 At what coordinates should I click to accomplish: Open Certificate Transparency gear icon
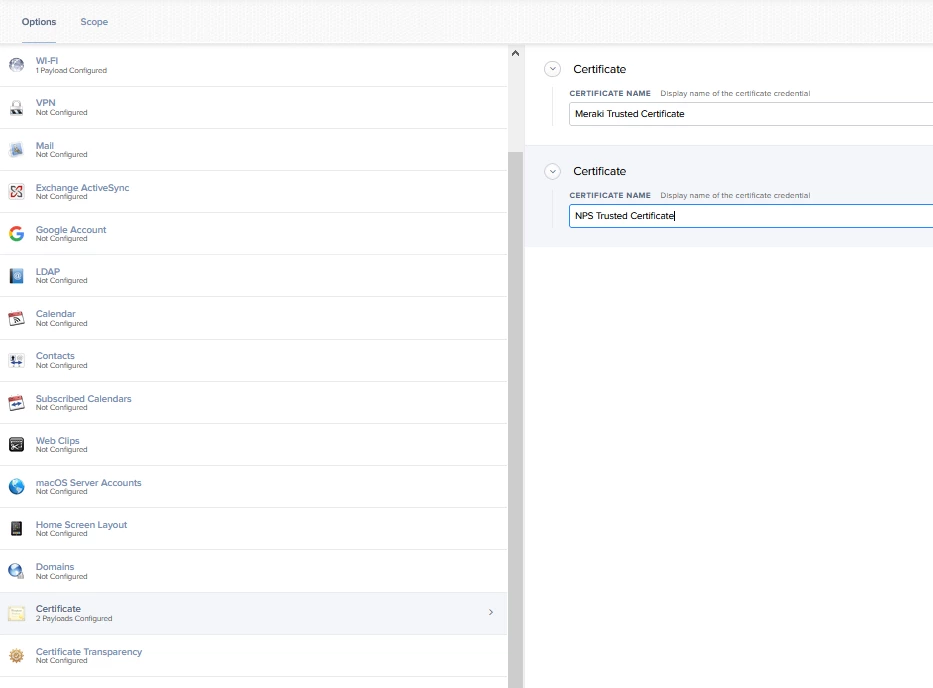pos(17,655)
